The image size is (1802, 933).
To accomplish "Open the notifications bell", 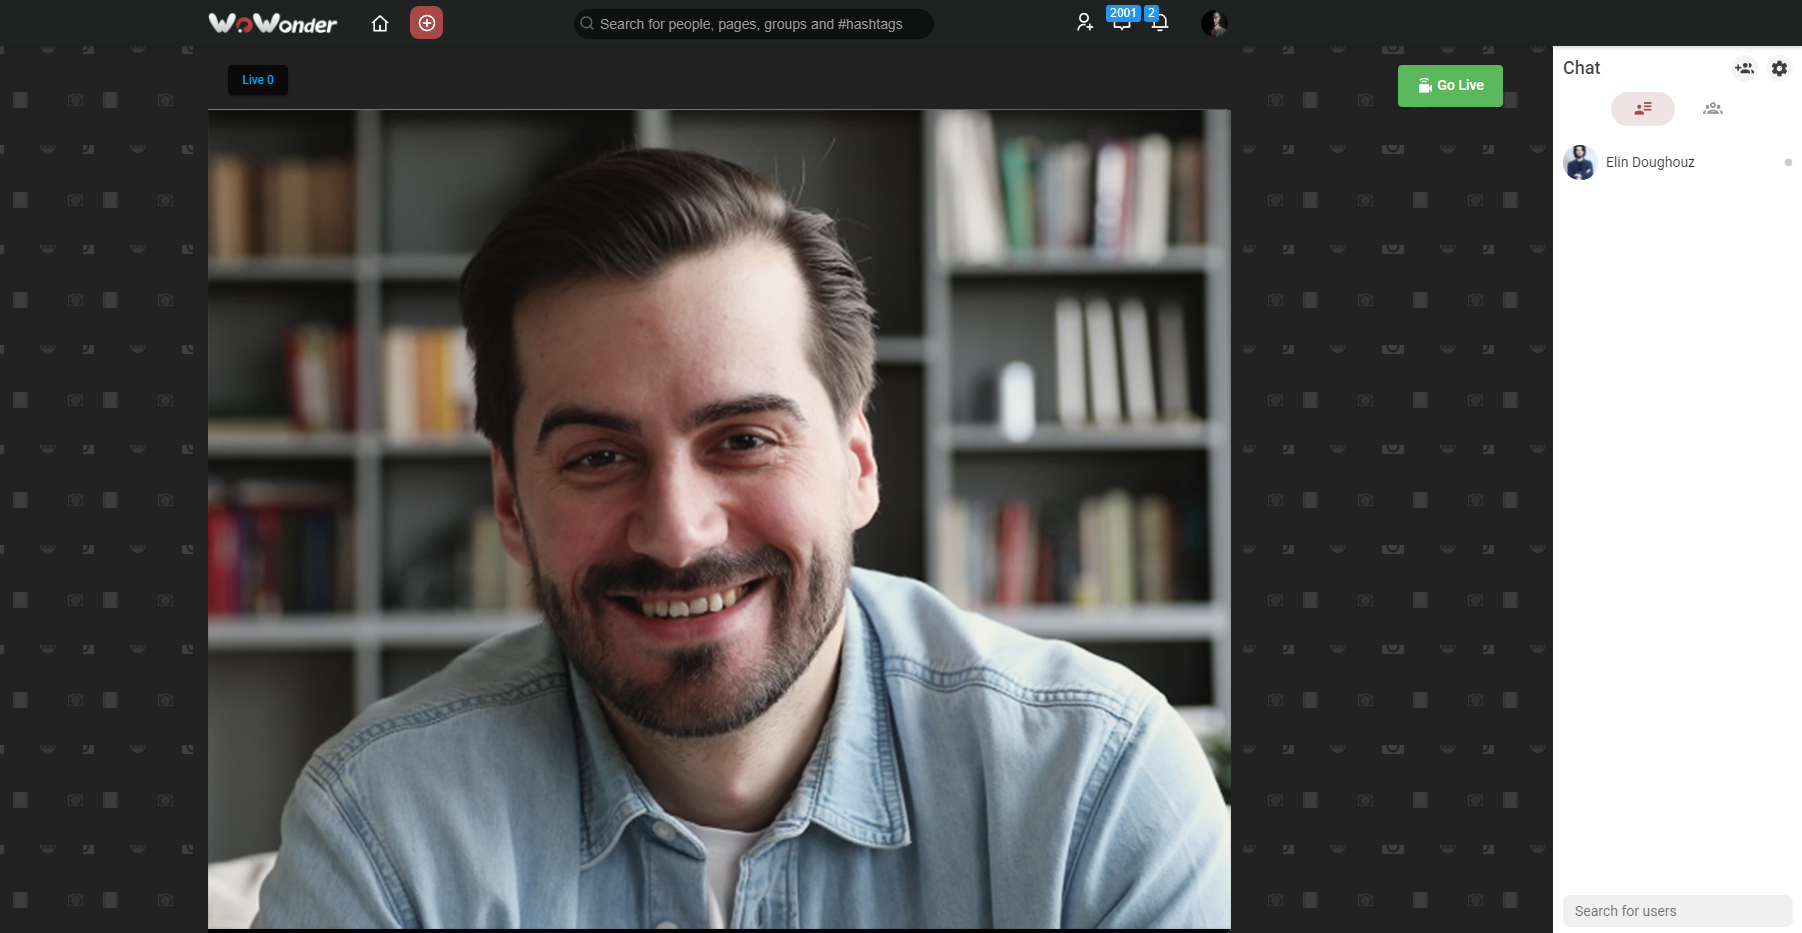I will (1160, 25).
